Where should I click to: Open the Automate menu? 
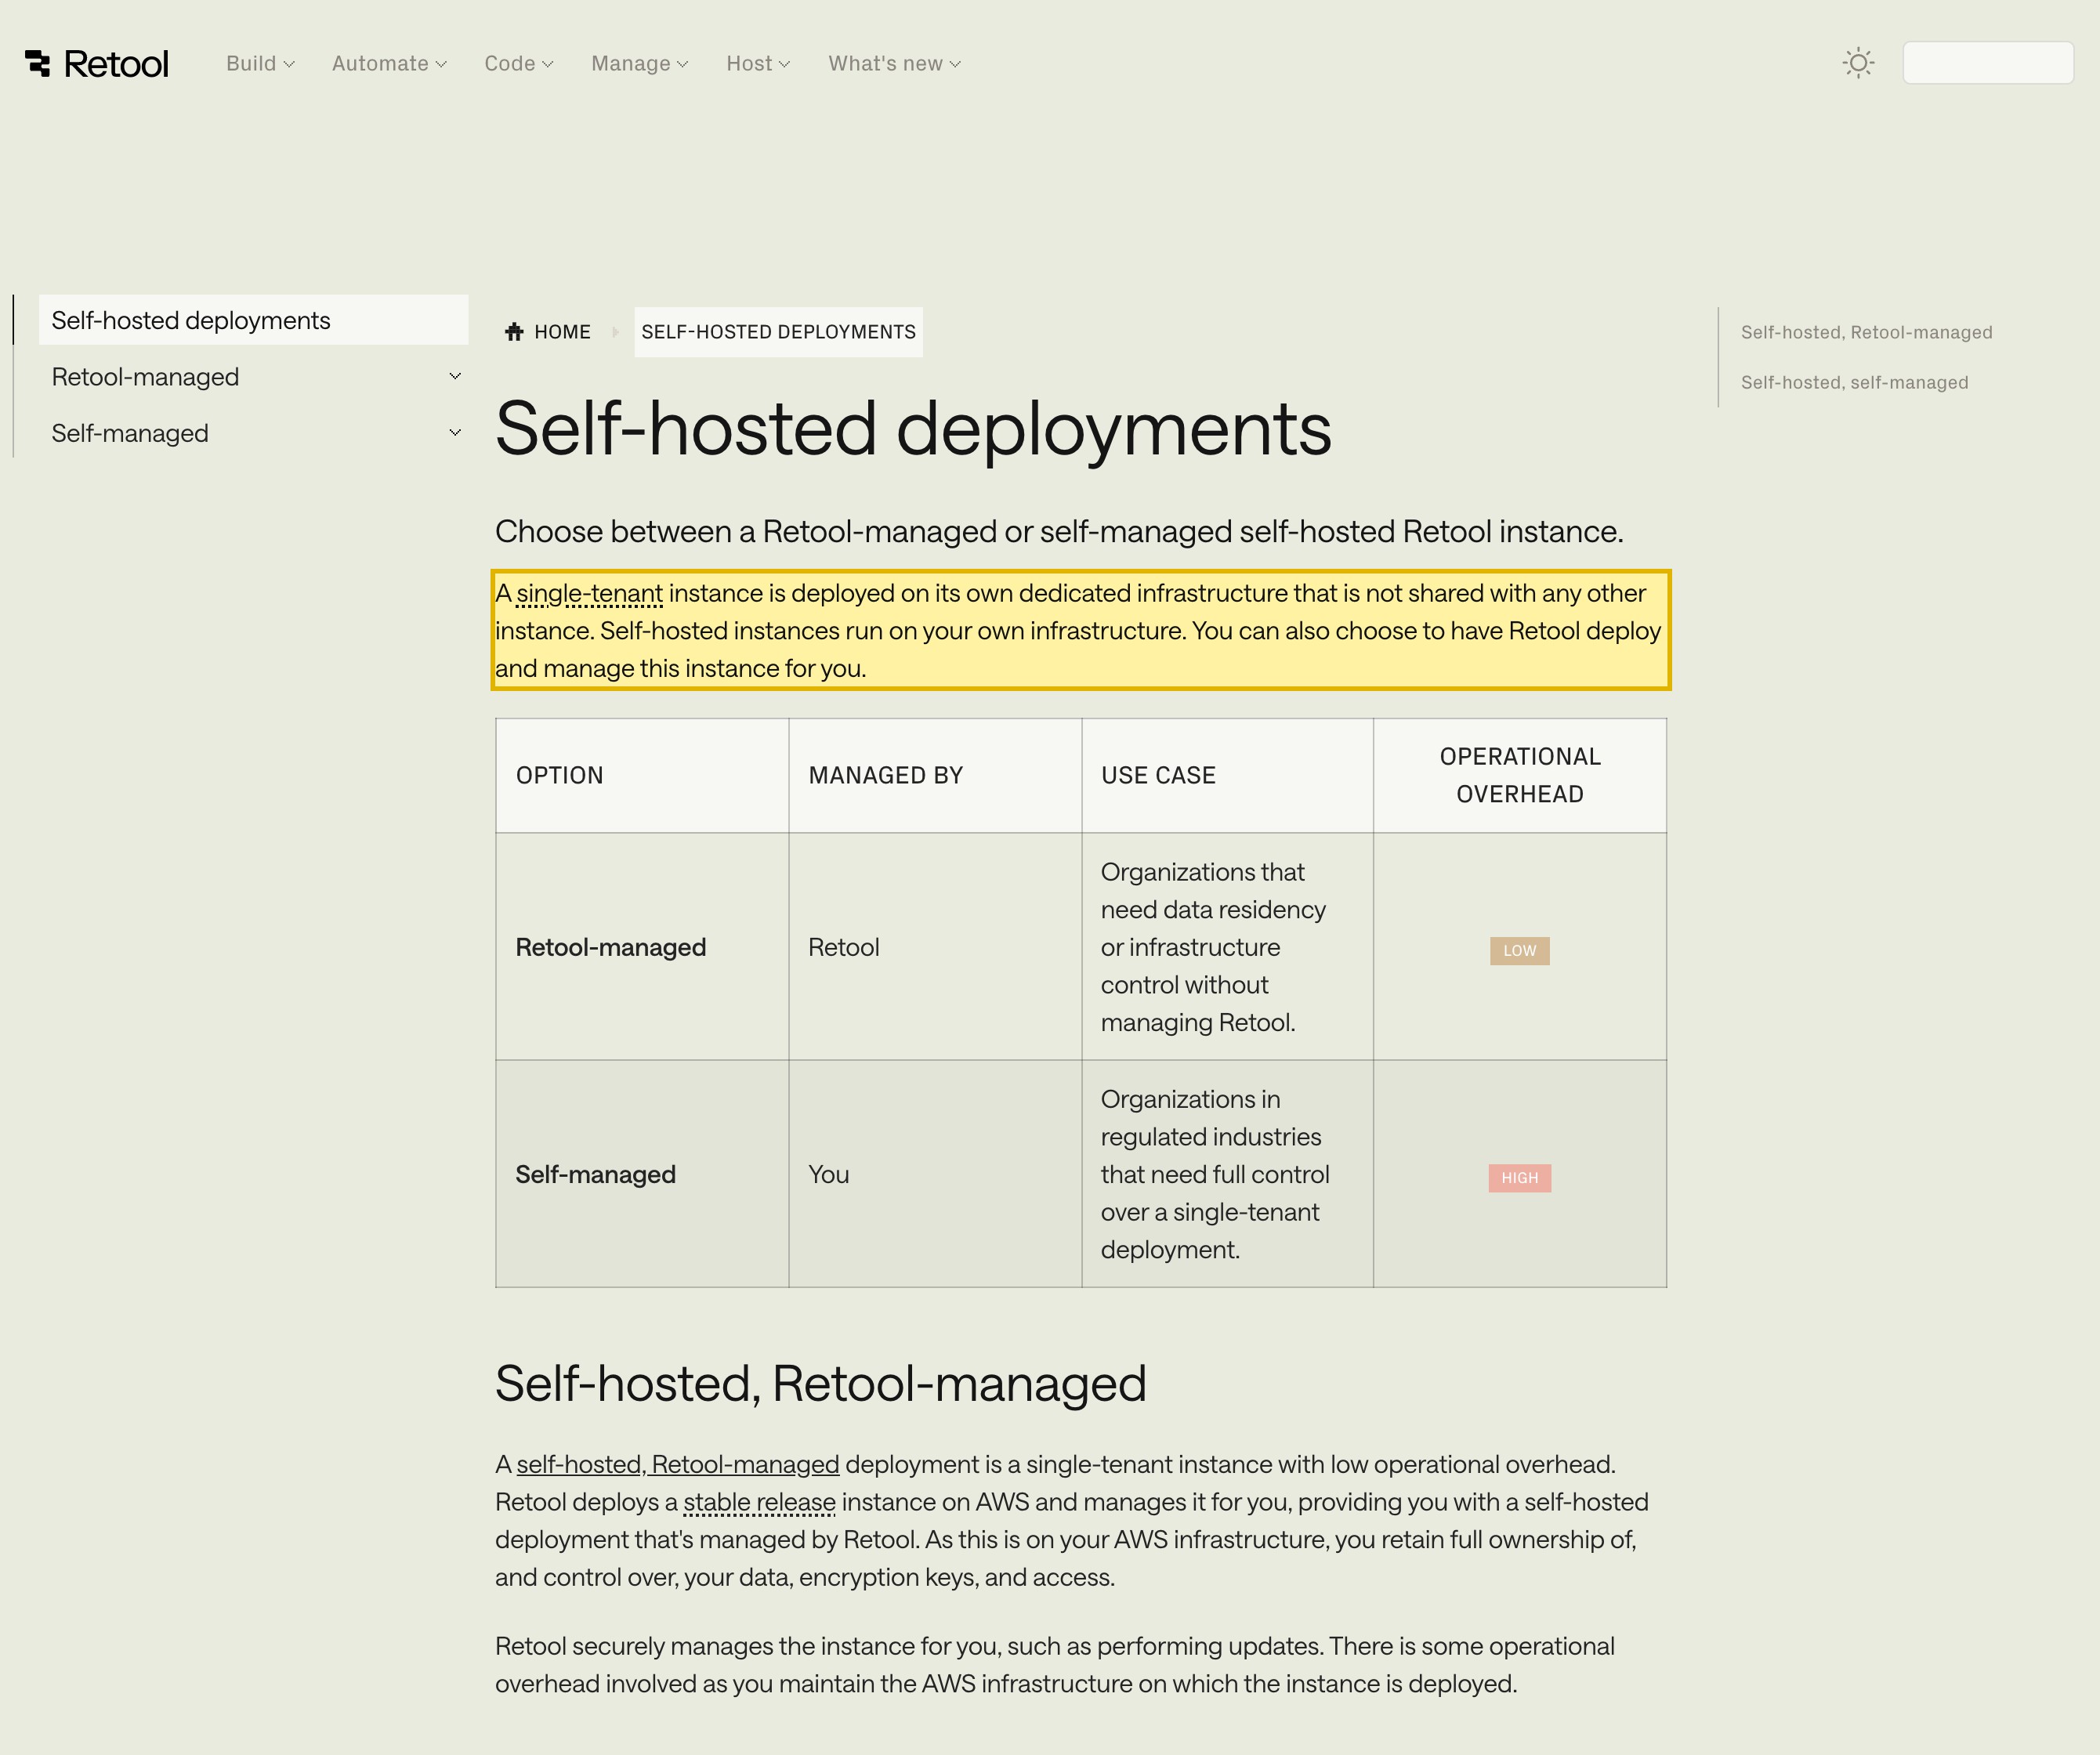click(389, 63)
